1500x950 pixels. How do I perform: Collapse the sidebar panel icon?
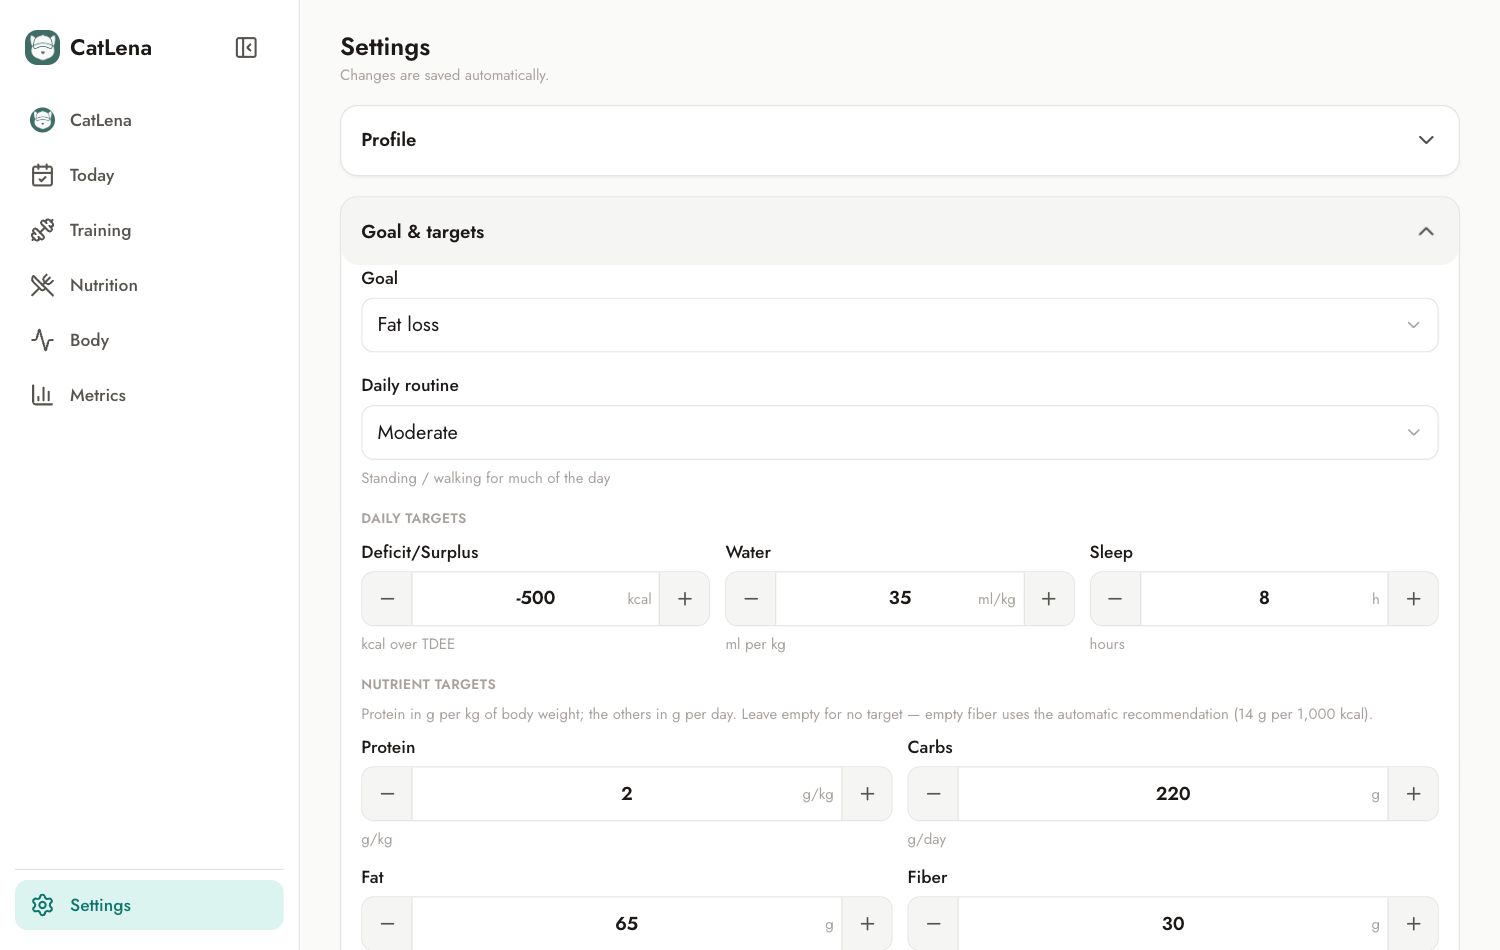click(246, 47)
